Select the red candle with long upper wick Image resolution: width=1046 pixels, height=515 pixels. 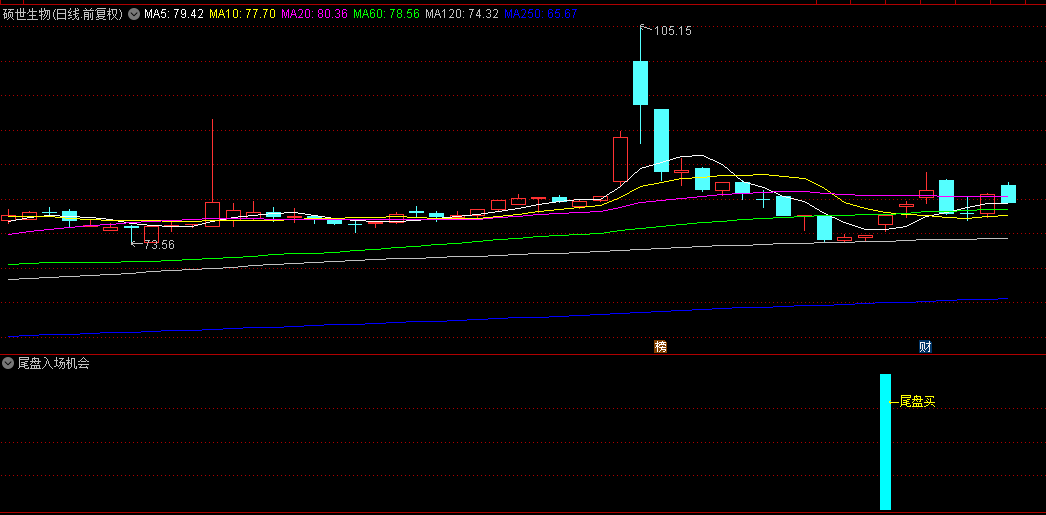[x=212, y=173]
